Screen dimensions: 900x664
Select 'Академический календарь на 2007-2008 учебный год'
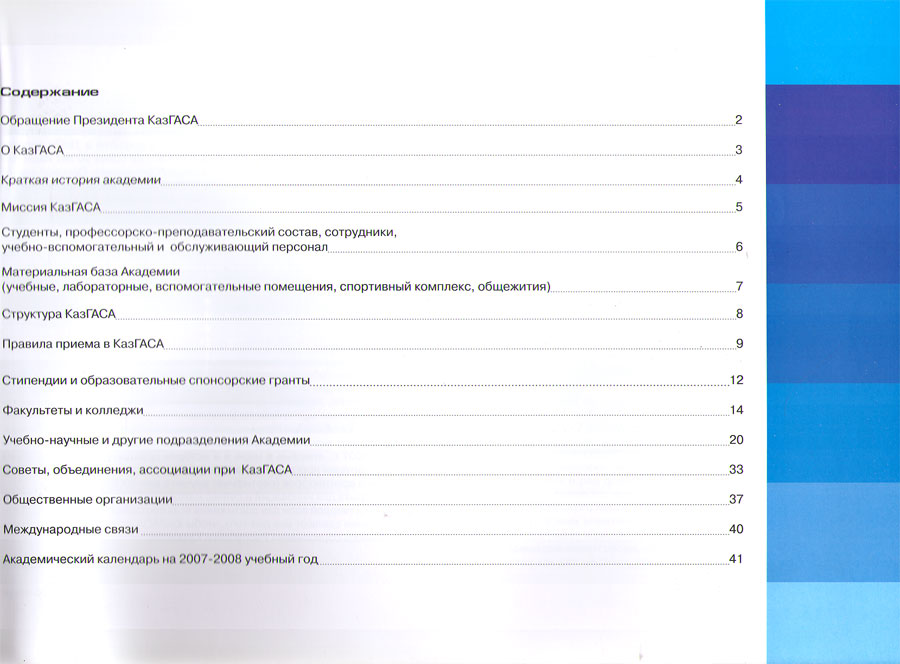click(x=160, y=560)
